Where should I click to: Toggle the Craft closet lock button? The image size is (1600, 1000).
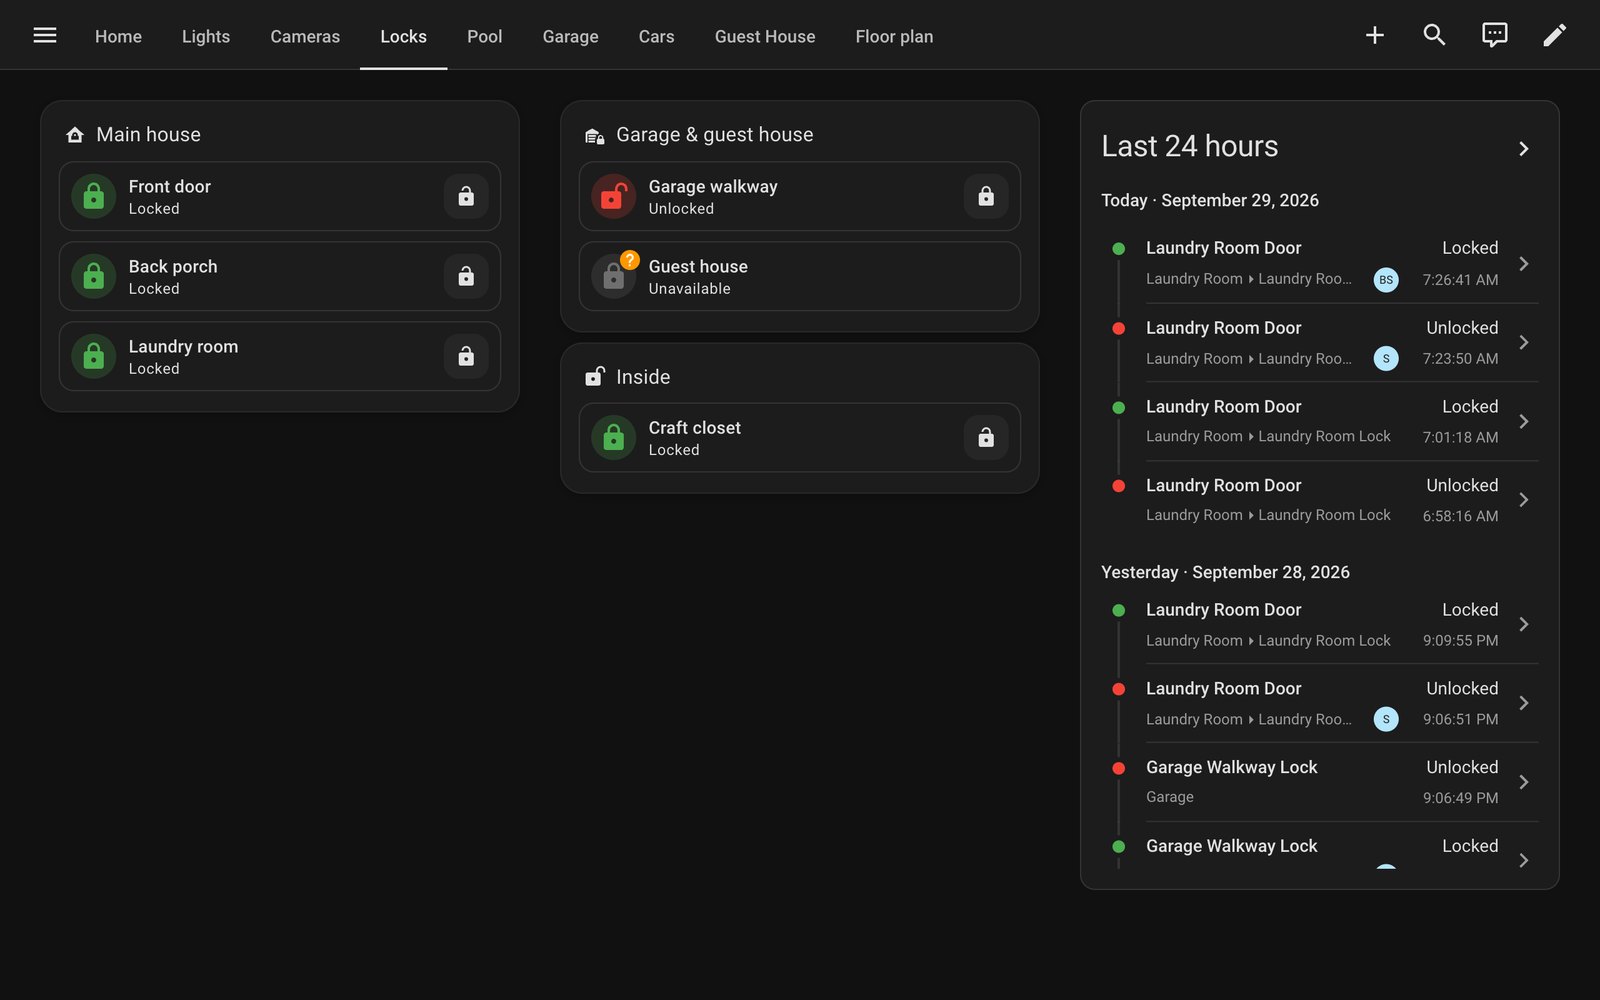click(x=986, y=437)
